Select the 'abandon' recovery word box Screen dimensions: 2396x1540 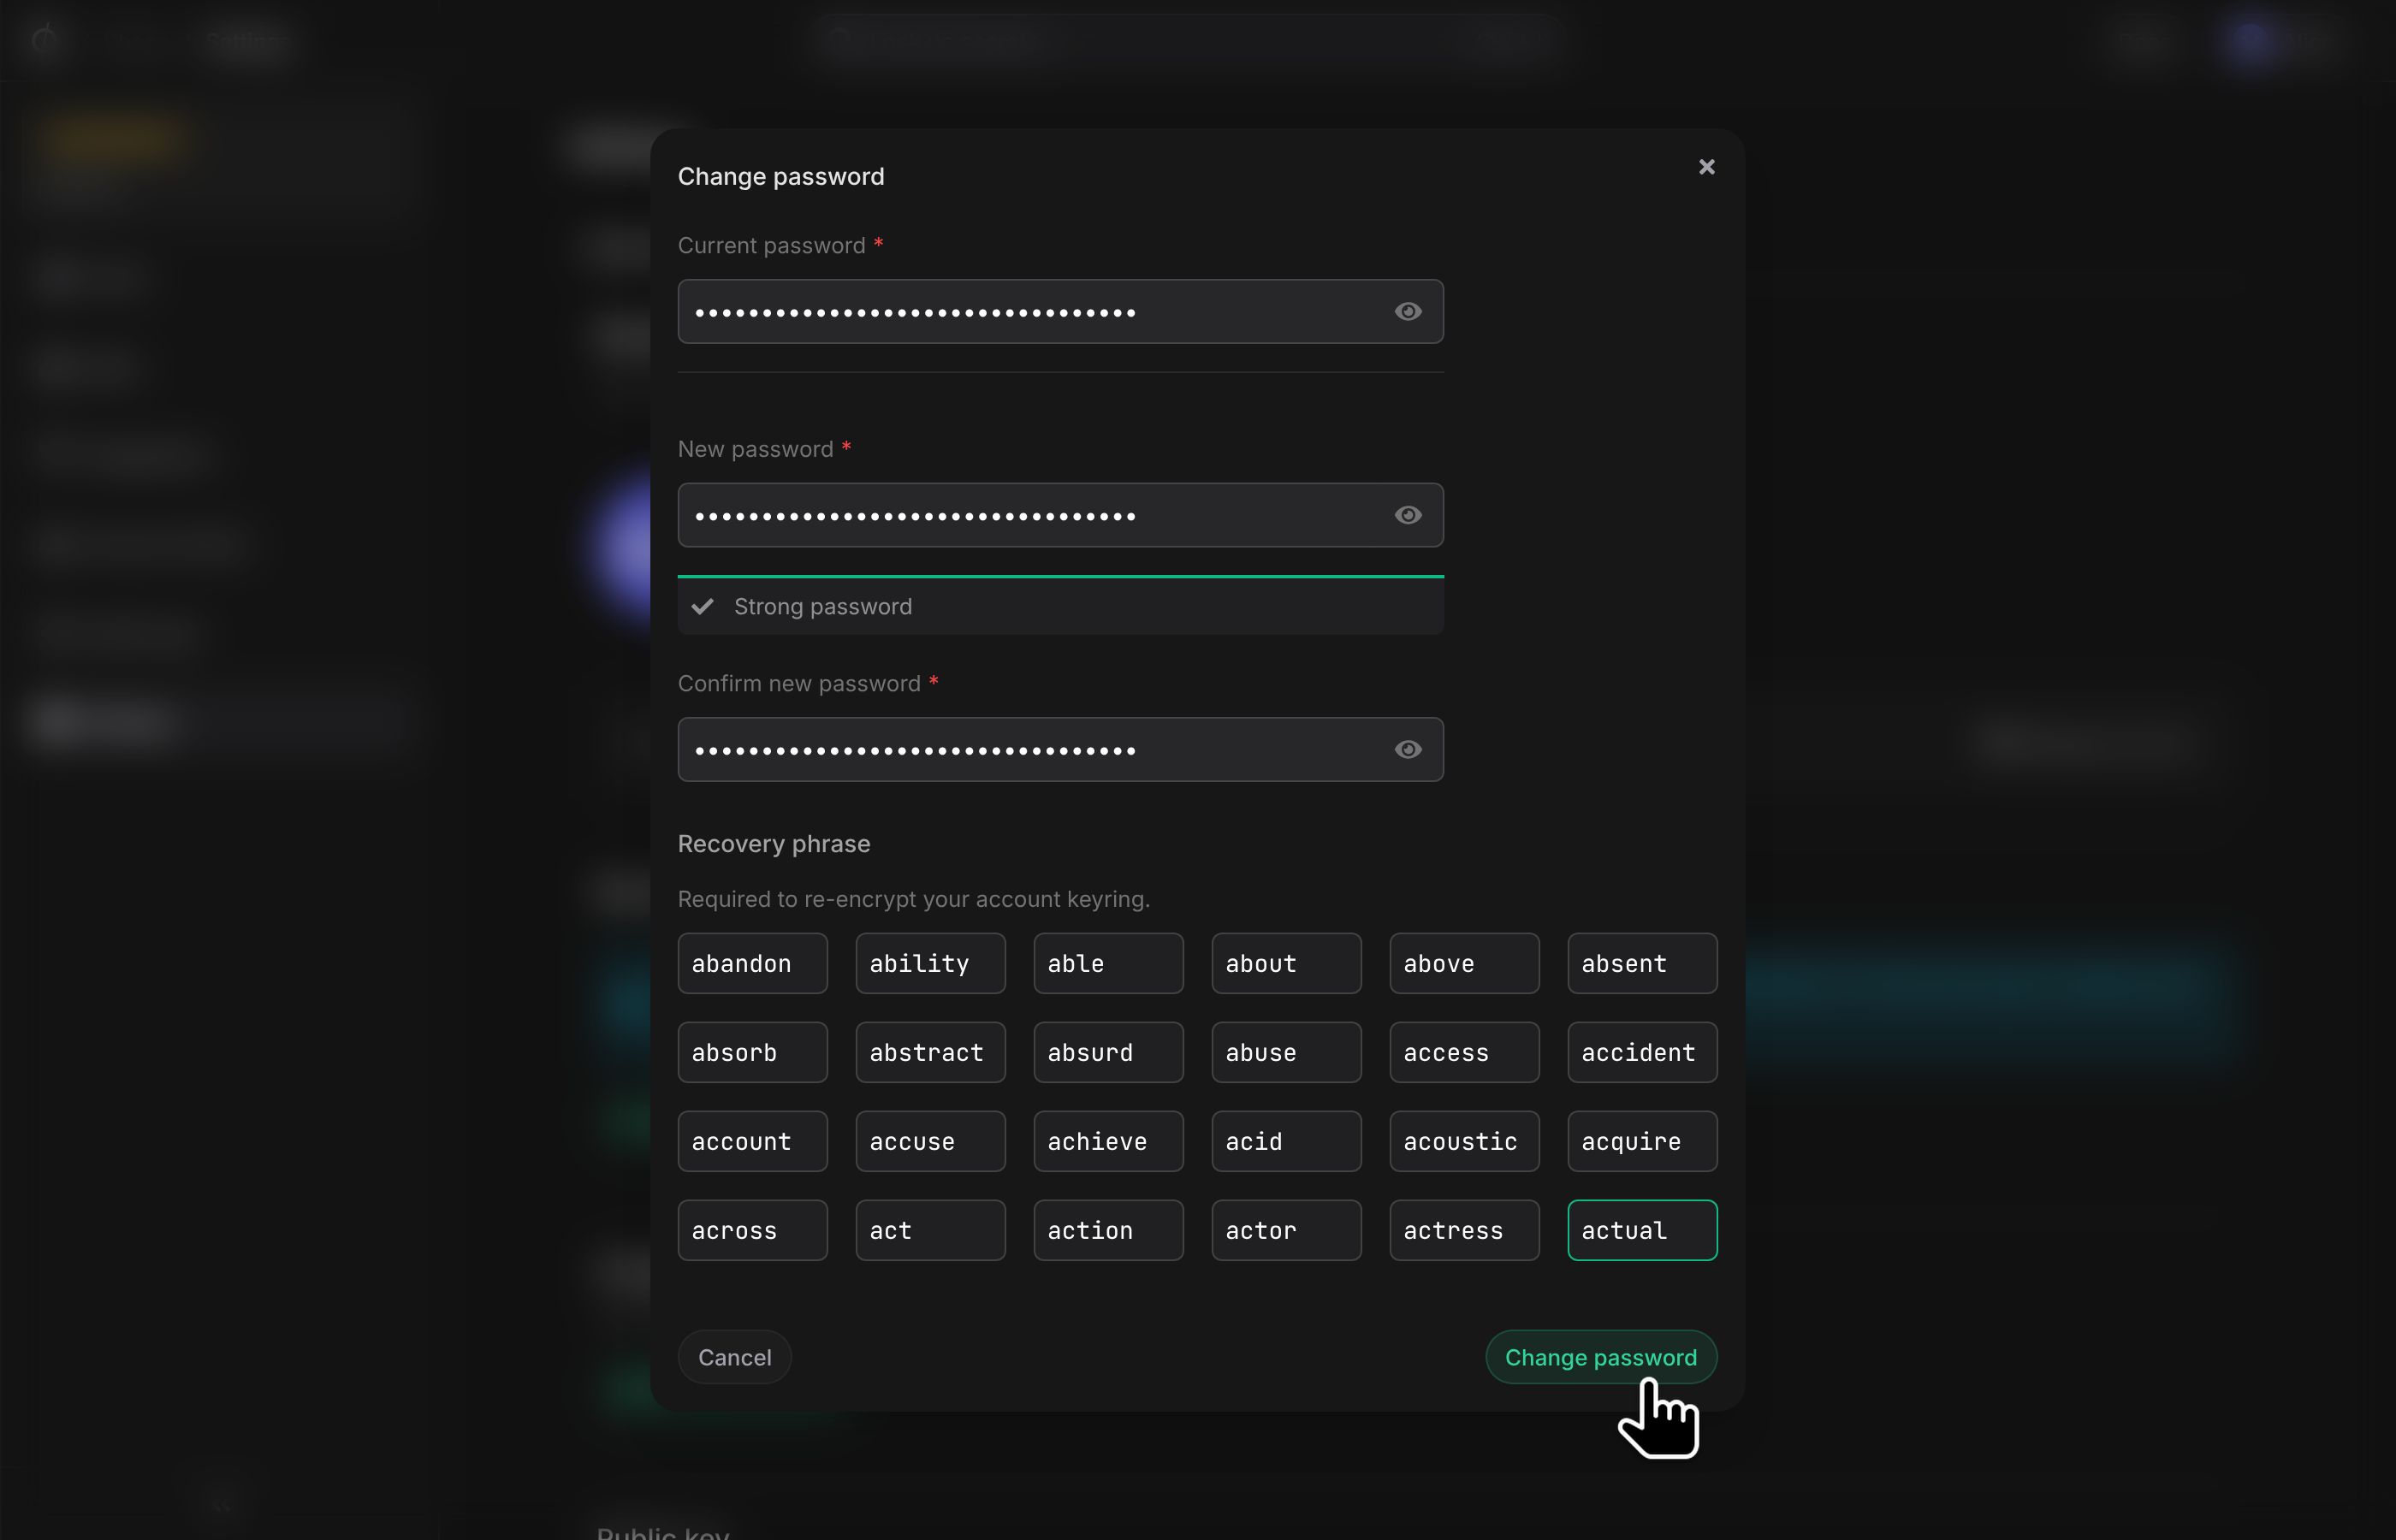(x=752, y=963)
